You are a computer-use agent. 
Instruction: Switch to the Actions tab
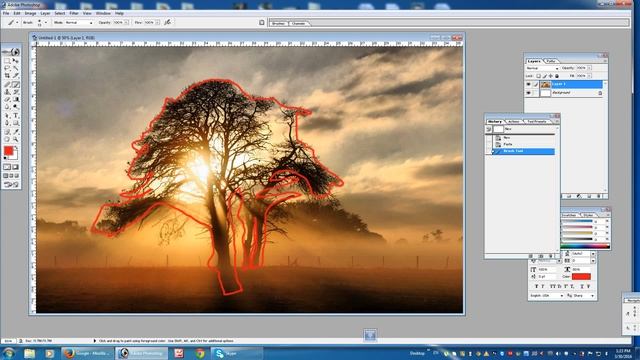(x=513, y=122)
